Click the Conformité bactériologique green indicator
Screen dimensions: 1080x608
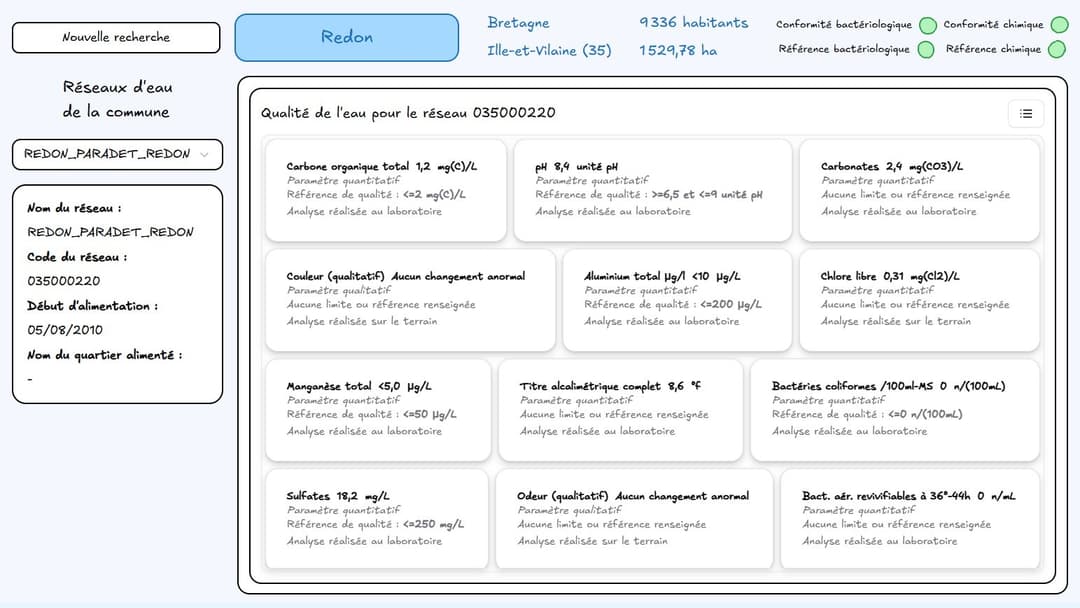coord(927,25)
